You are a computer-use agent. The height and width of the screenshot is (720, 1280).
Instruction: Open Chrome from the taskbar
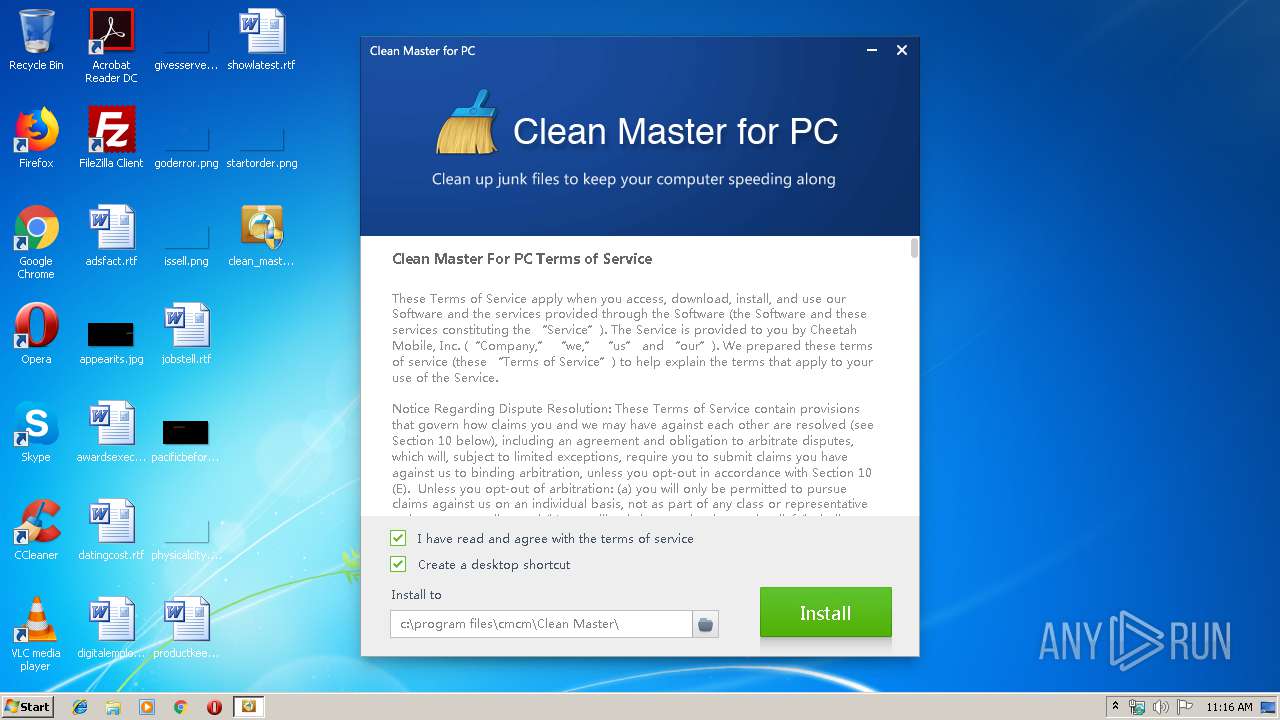click(181, 706)
